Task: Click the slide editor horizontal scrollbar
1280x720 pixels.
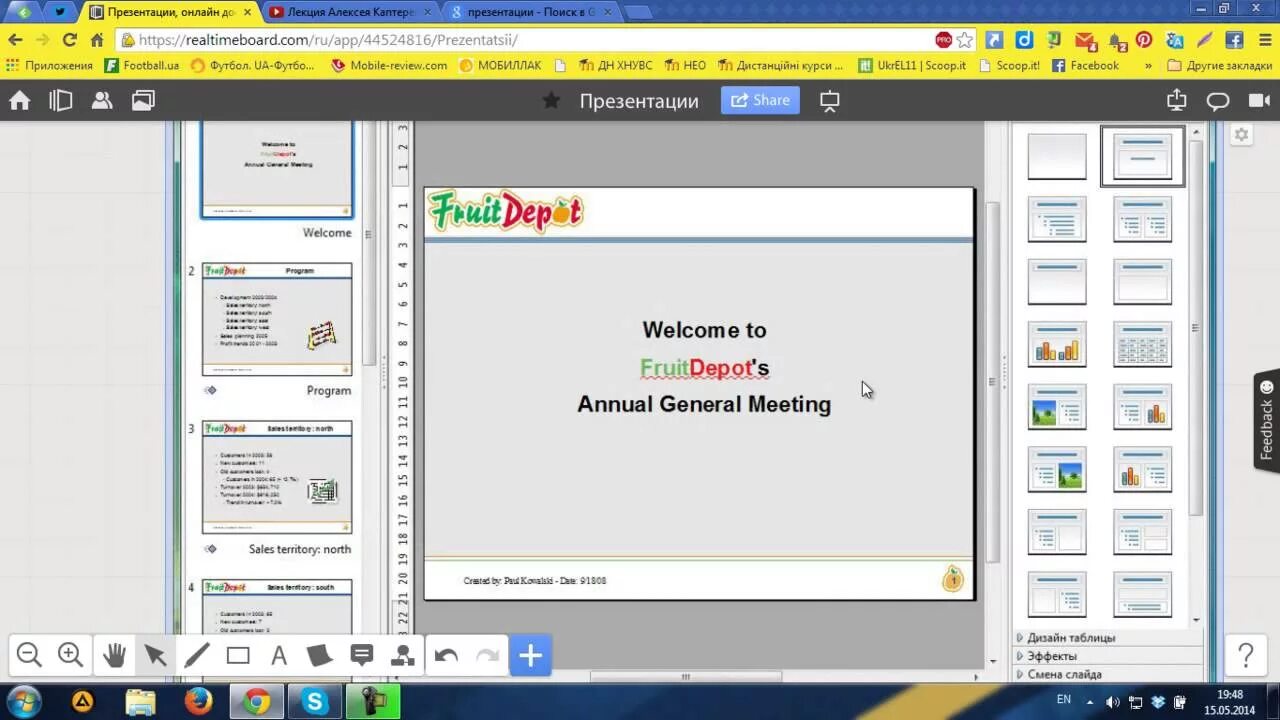Action: tap(686, 677)
